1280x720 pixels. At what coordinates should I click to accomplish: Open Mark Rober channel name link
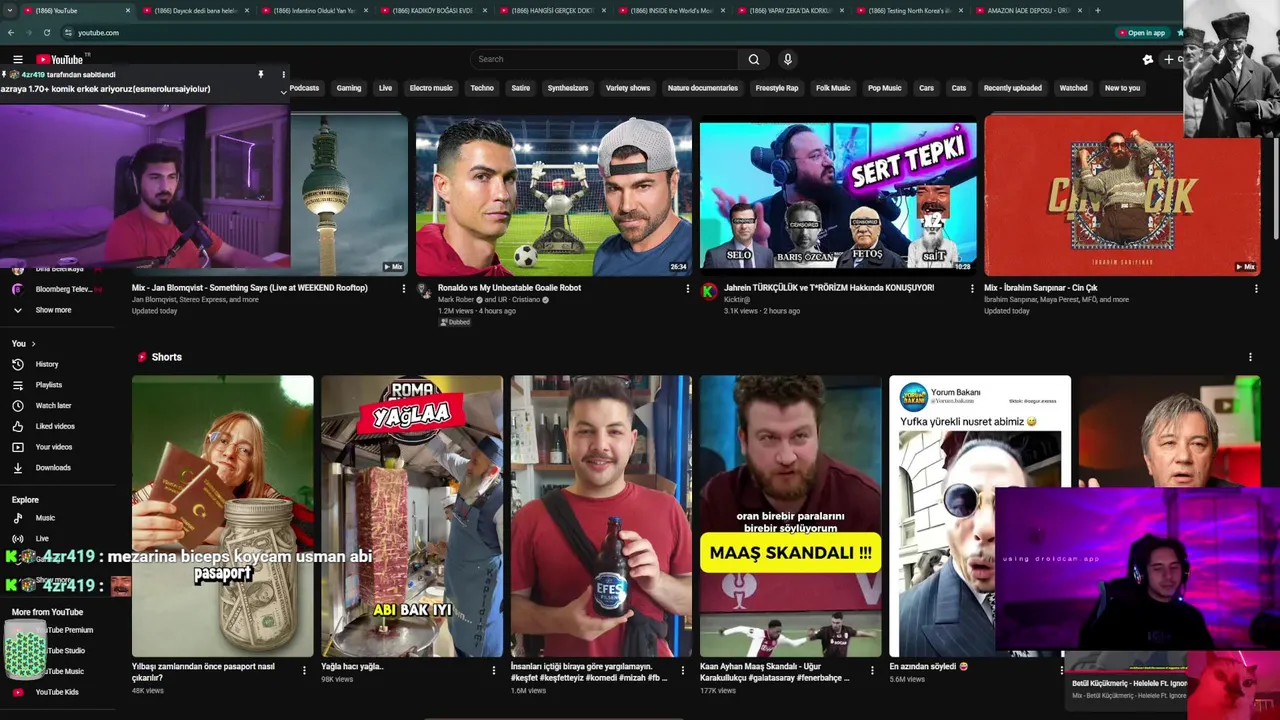456,300
